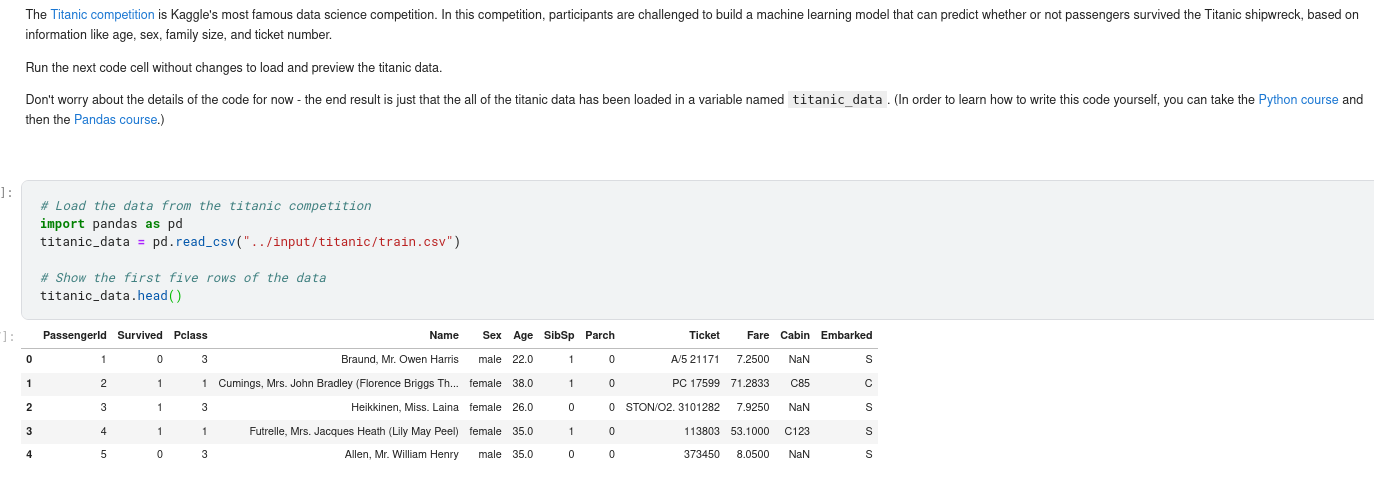Click the import pandas line in code cell

coord(111,224)
